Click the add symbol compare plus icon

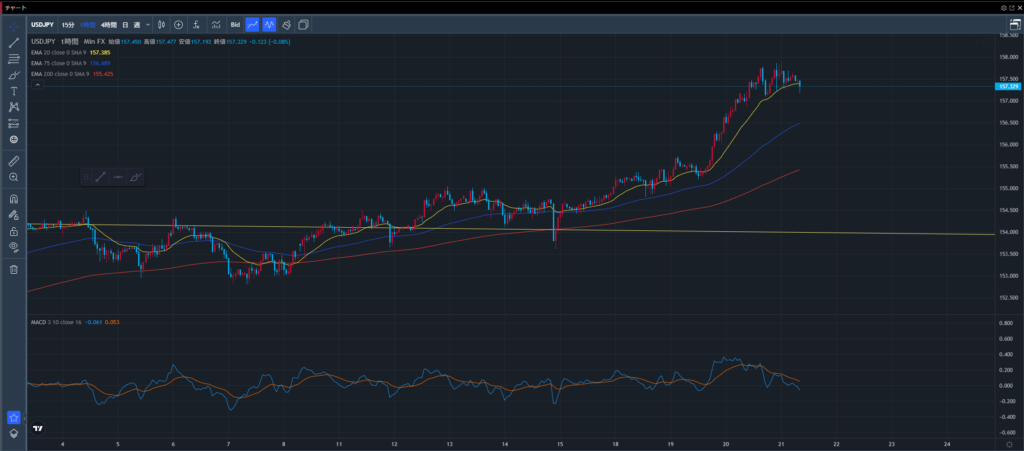pyautogui.click(x=178, y=23)
